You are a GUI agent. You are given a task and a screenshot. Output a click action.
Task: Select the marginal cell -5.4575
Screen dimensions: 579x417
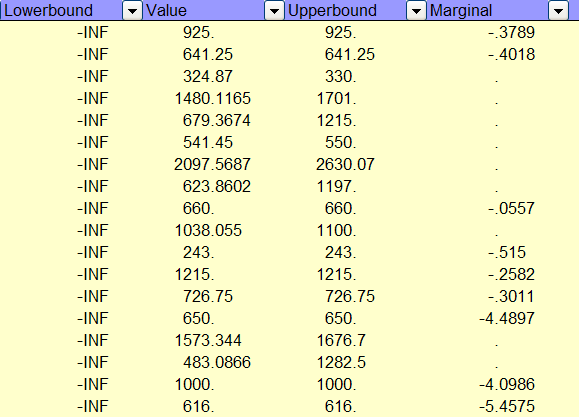click(x=507, y=406)
